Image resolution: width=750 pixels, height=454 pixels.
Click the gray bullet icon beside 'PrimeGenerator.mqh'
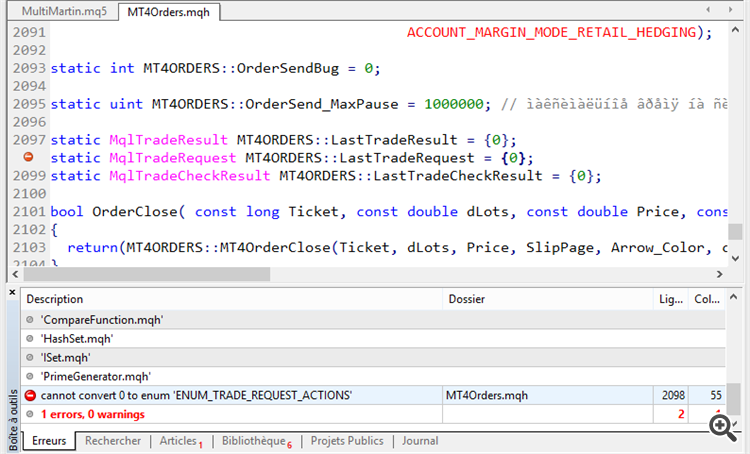click(x=30, y=376)
